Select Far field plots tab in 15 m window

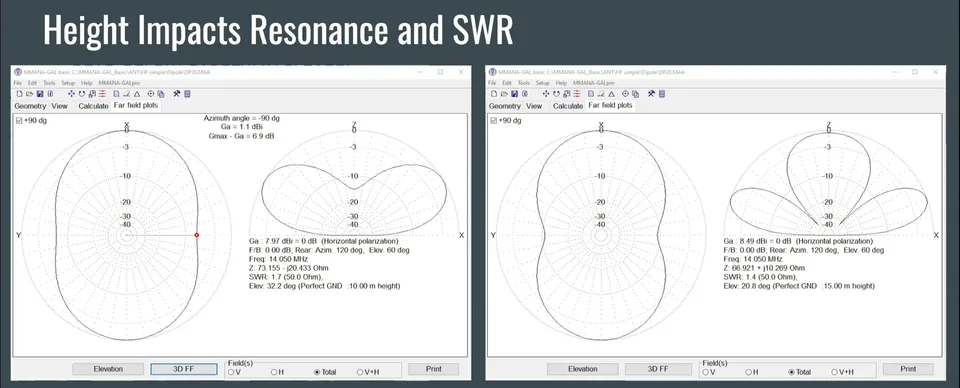click(x=610, y=105)
